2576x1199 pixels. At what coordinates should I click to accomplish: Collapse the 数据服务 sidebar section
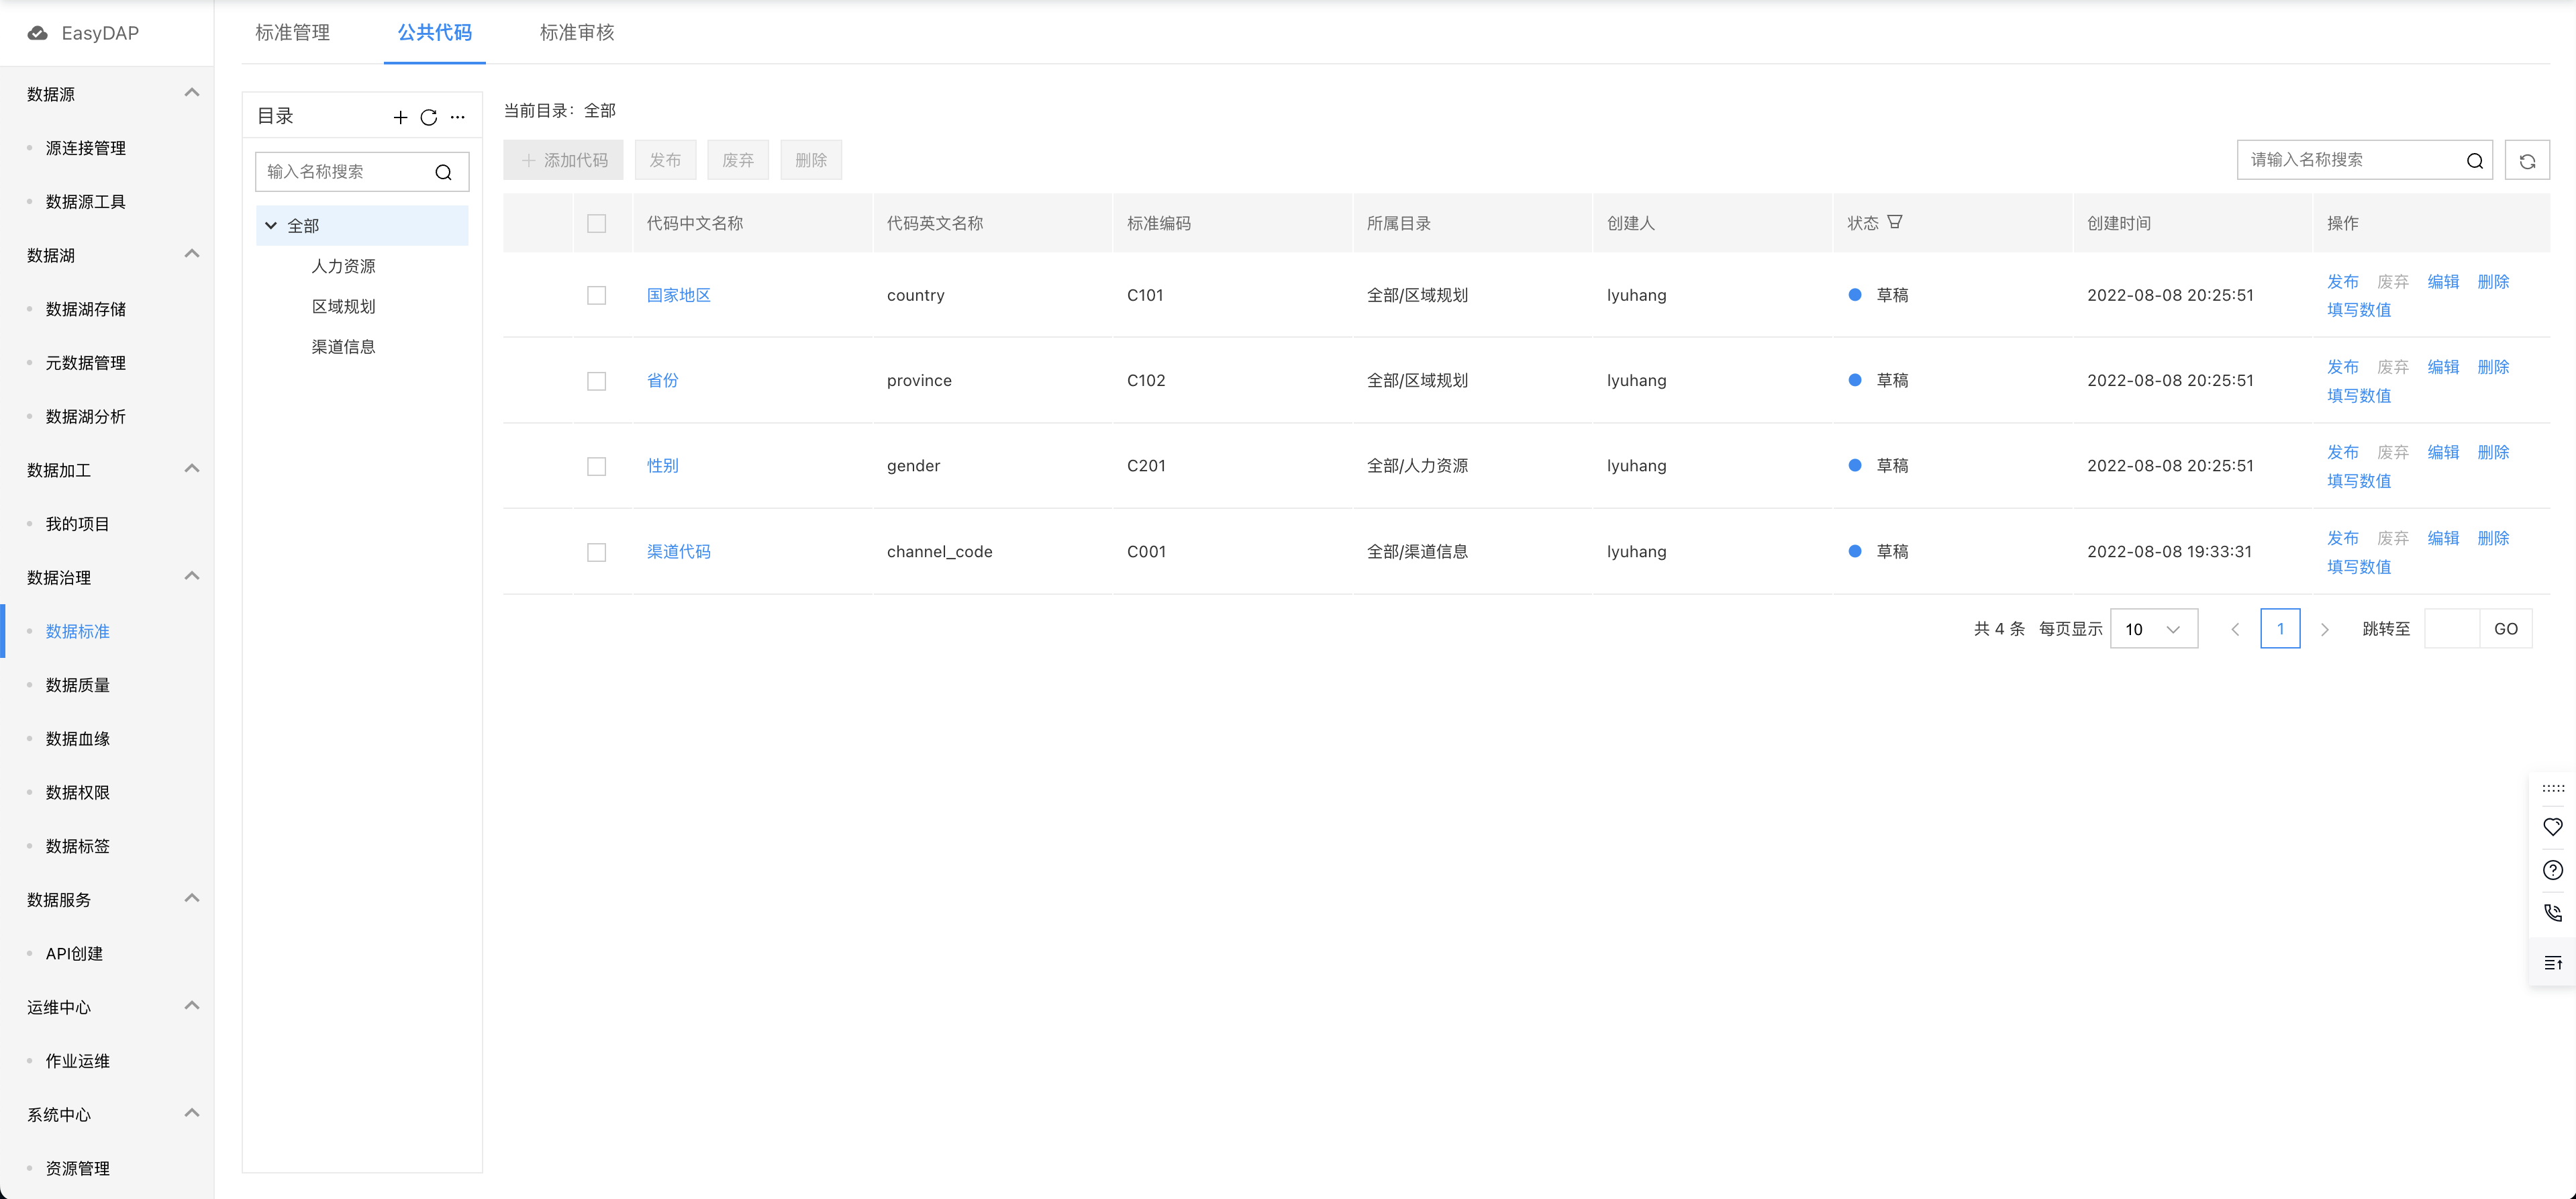tap(192, 898)
